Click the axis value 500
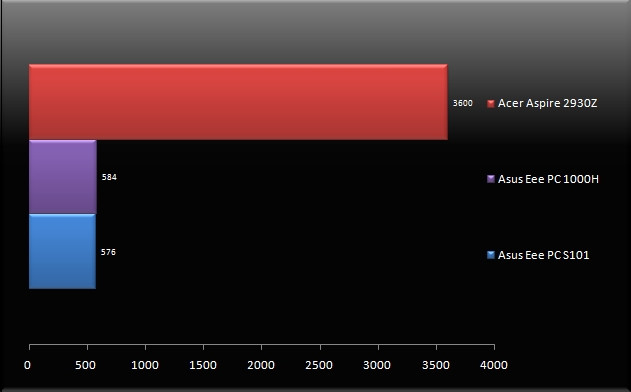Screen dimensions: 631x392 [x=85, y=365]
